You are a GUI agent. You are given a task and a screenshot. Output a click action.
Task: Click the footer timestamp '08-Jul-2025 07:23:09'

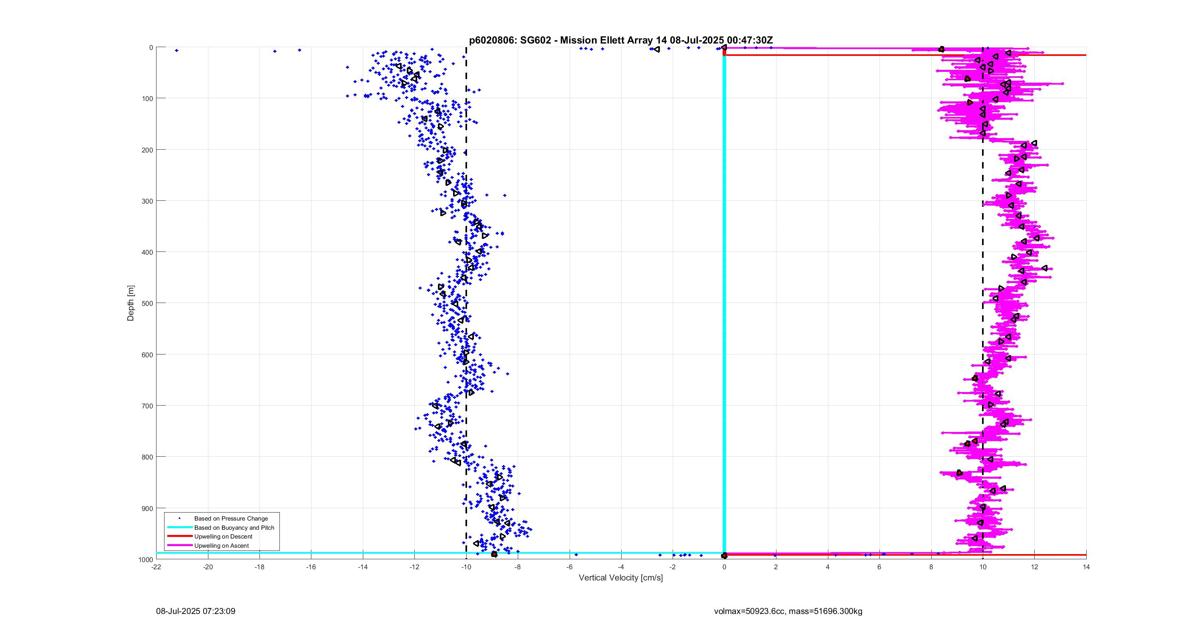[x=195, y=610]
